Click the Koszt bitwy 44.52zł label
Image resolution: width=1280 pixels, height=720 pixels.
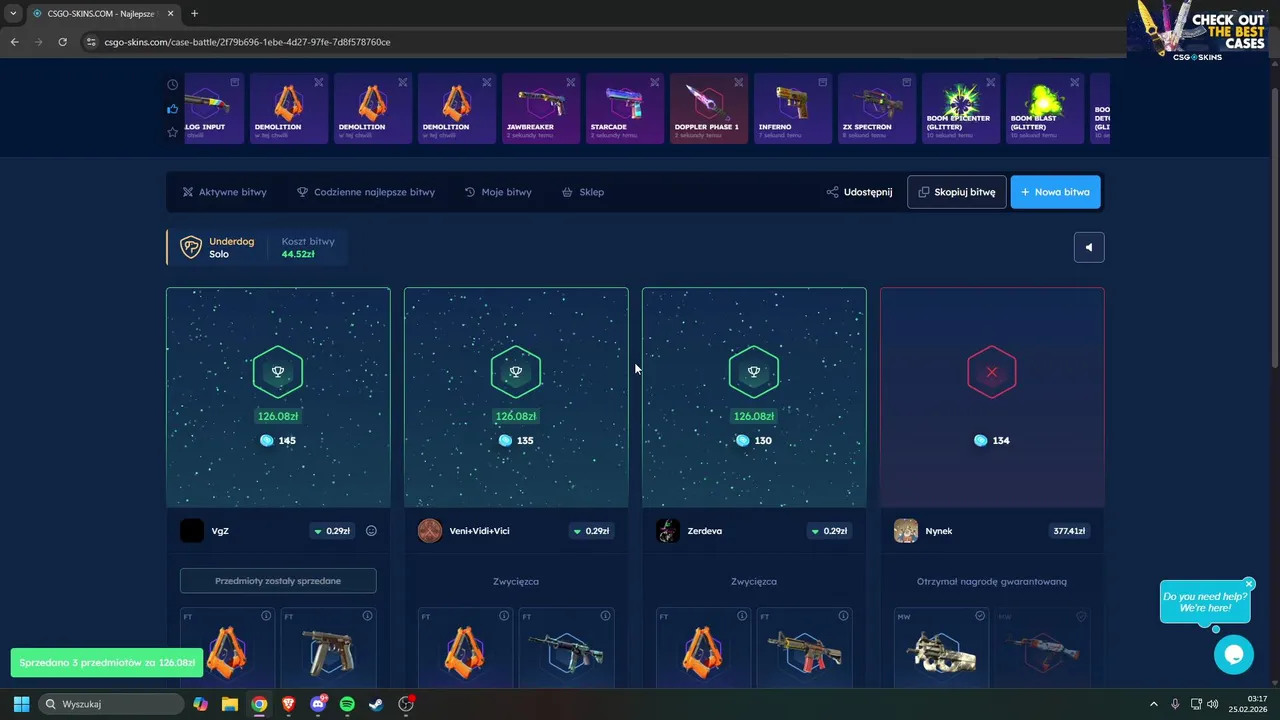(308, 247)
